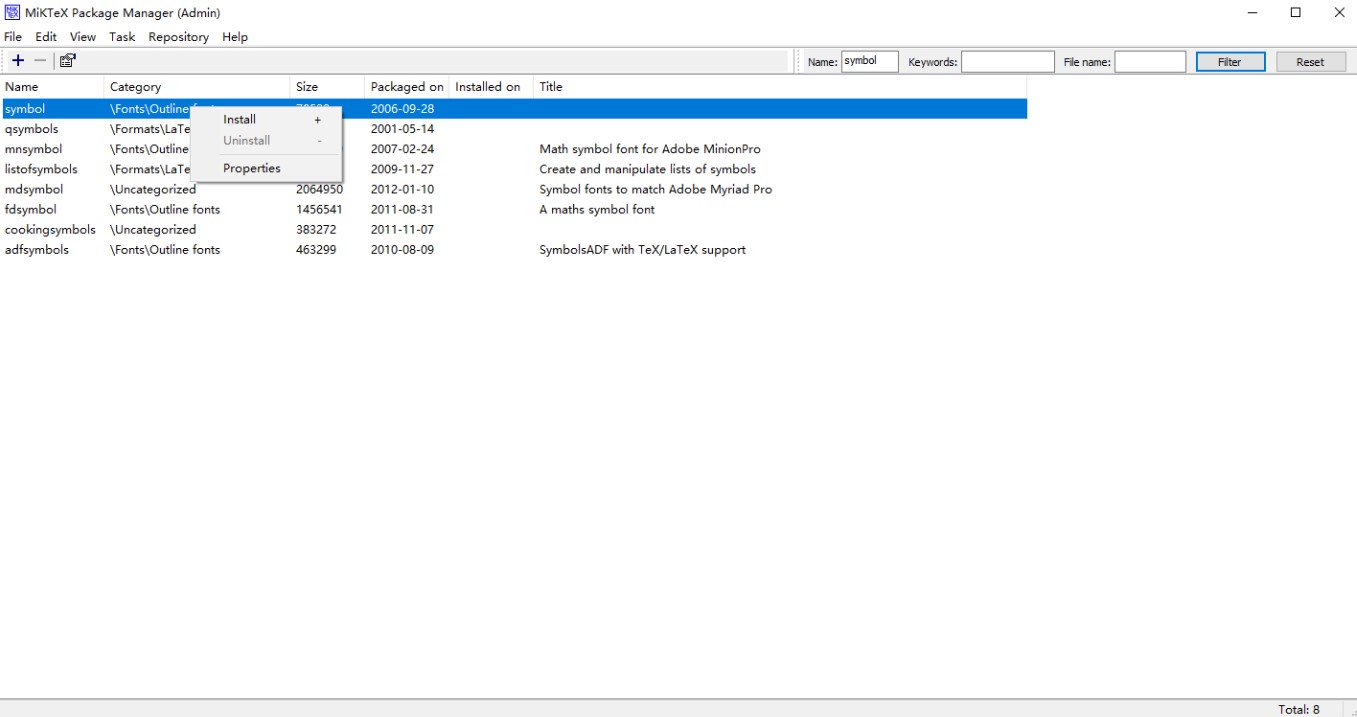Click size value 2064950
The image size is (1357, 717).
tap(319, 189)
